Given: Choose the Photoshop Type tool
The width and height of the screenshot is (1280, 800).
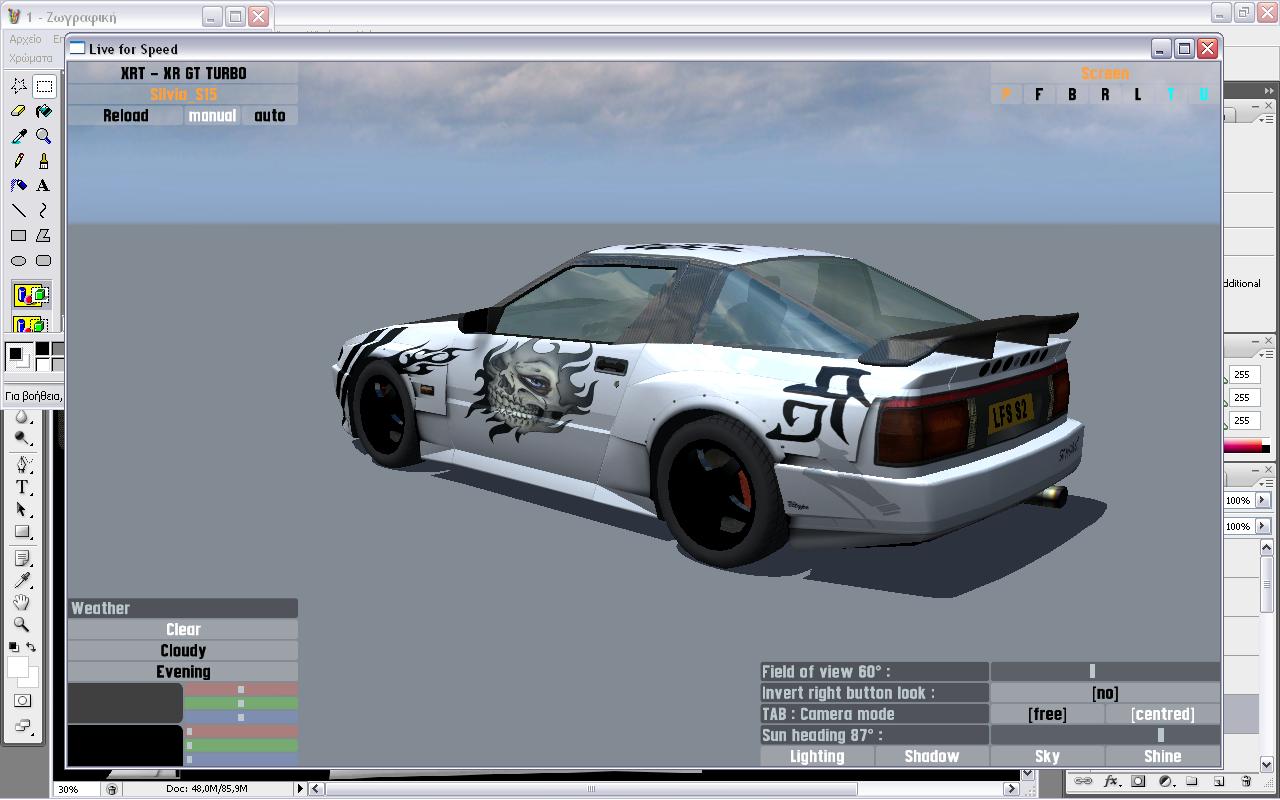Looking at the screenshot, I should click(x=22, y=488).
